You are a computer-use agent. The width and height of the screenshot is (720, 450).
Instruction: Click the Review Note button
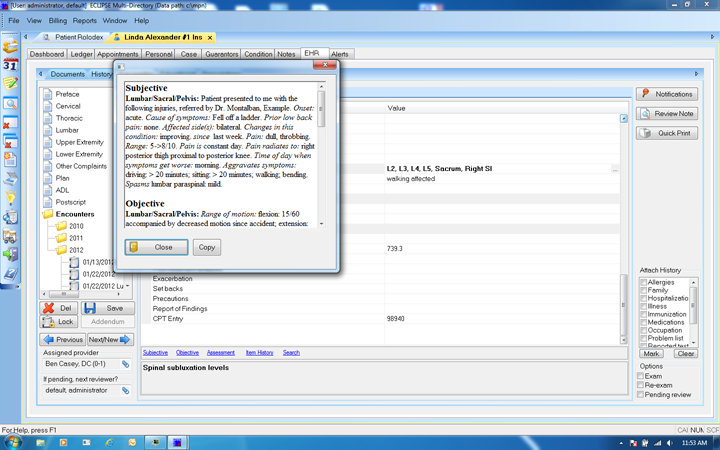click(x=667, y=113)
